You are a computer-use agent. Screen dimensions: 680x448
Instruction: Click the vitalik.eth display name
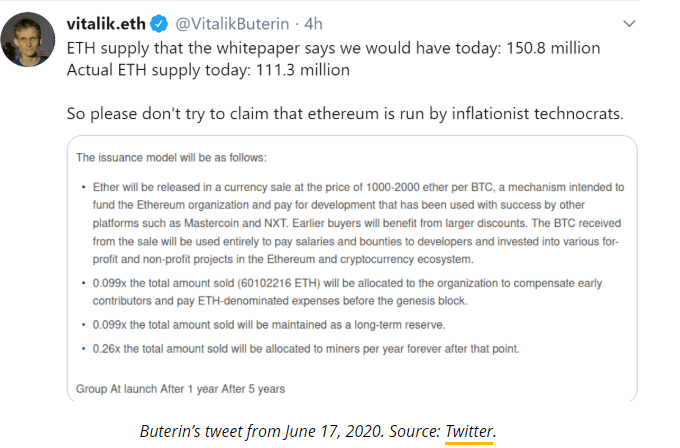(x=106, y=24)
